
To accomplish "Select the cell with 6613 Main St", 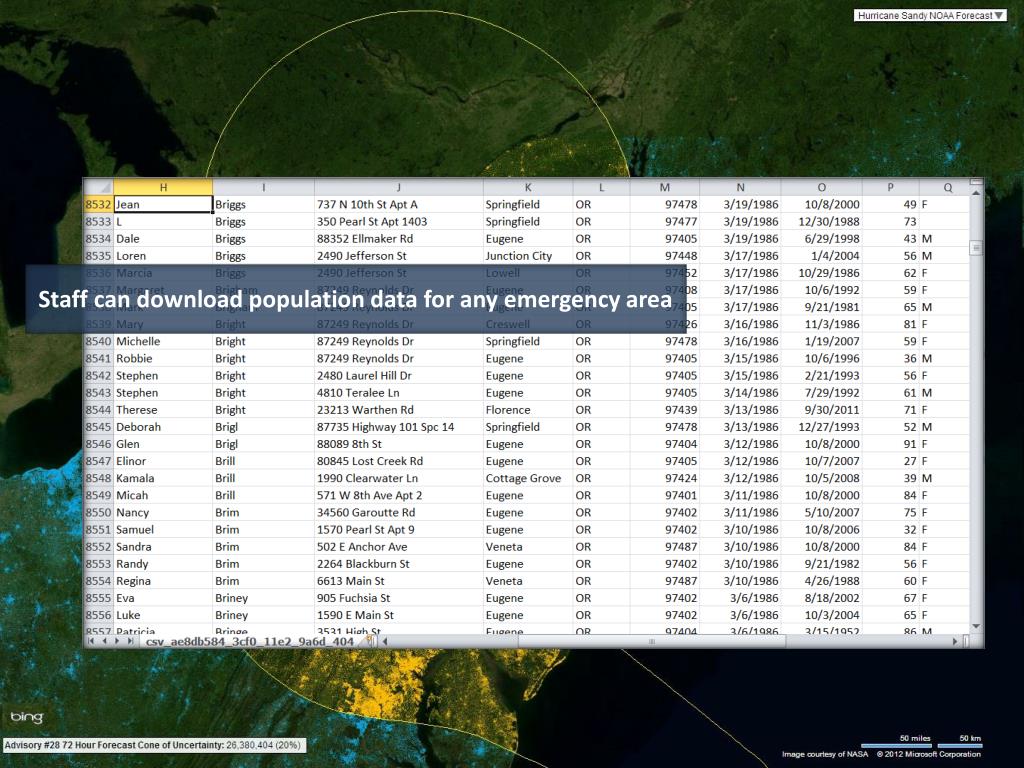I will [x=398, y=581].
